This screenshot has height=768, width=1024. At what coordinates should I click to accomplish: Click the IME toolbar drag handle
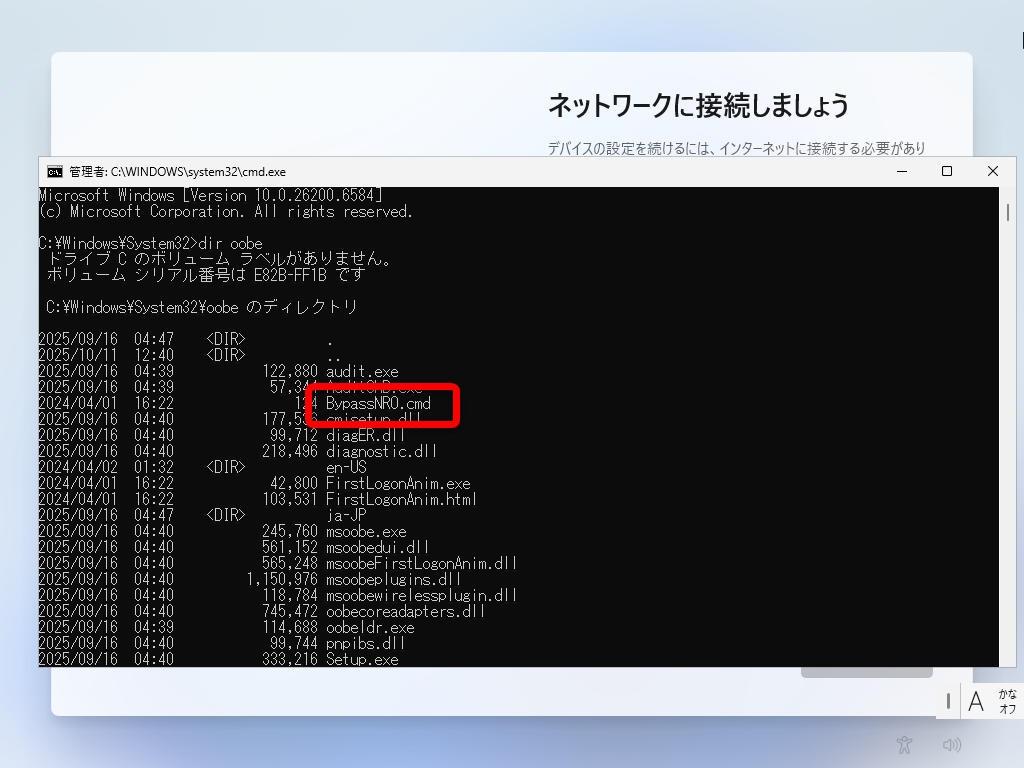(948, 701)
